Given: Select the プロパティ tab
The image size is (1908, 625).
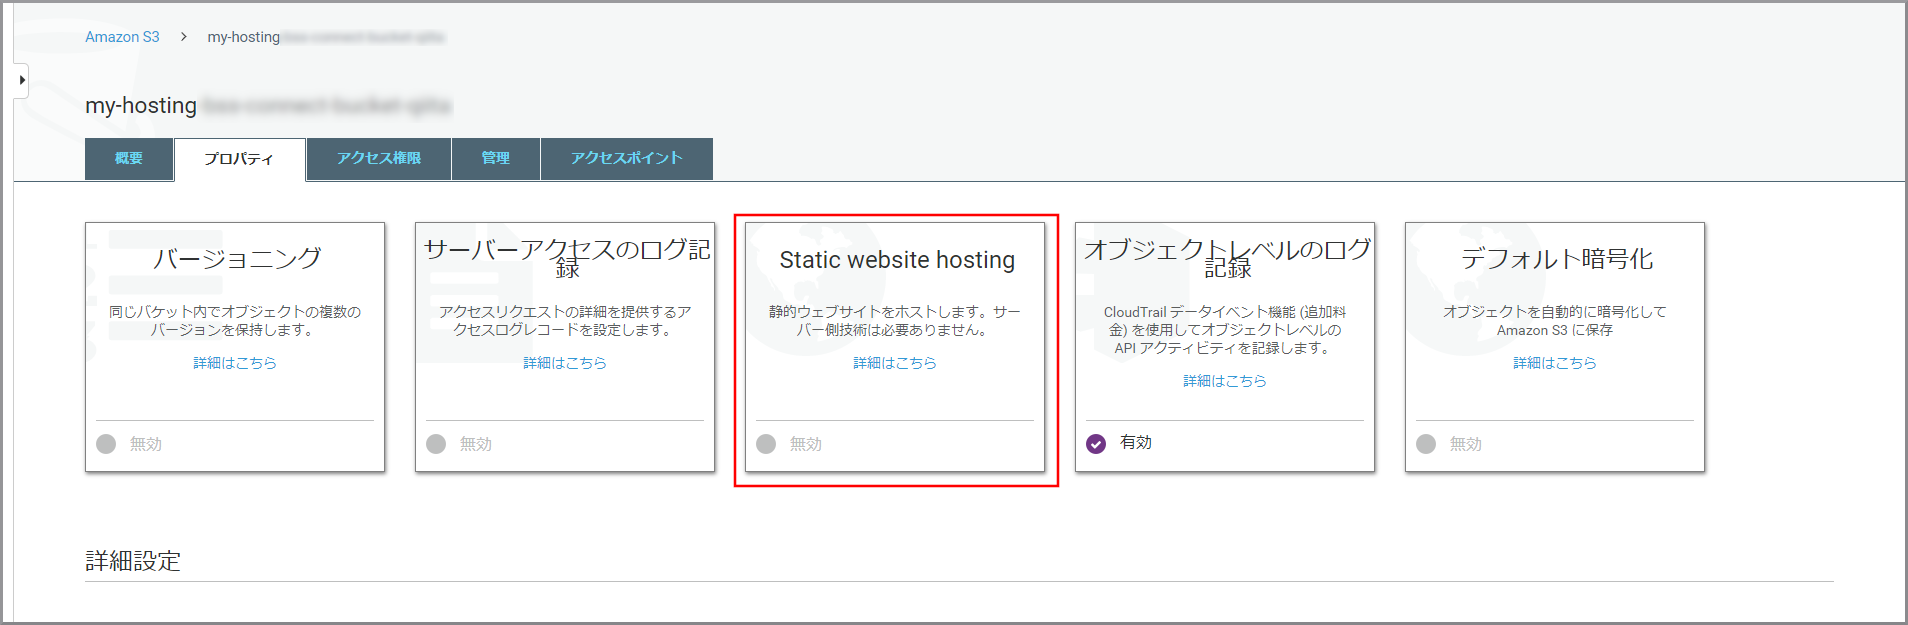Looking at the screenshot, I should 240,159.
